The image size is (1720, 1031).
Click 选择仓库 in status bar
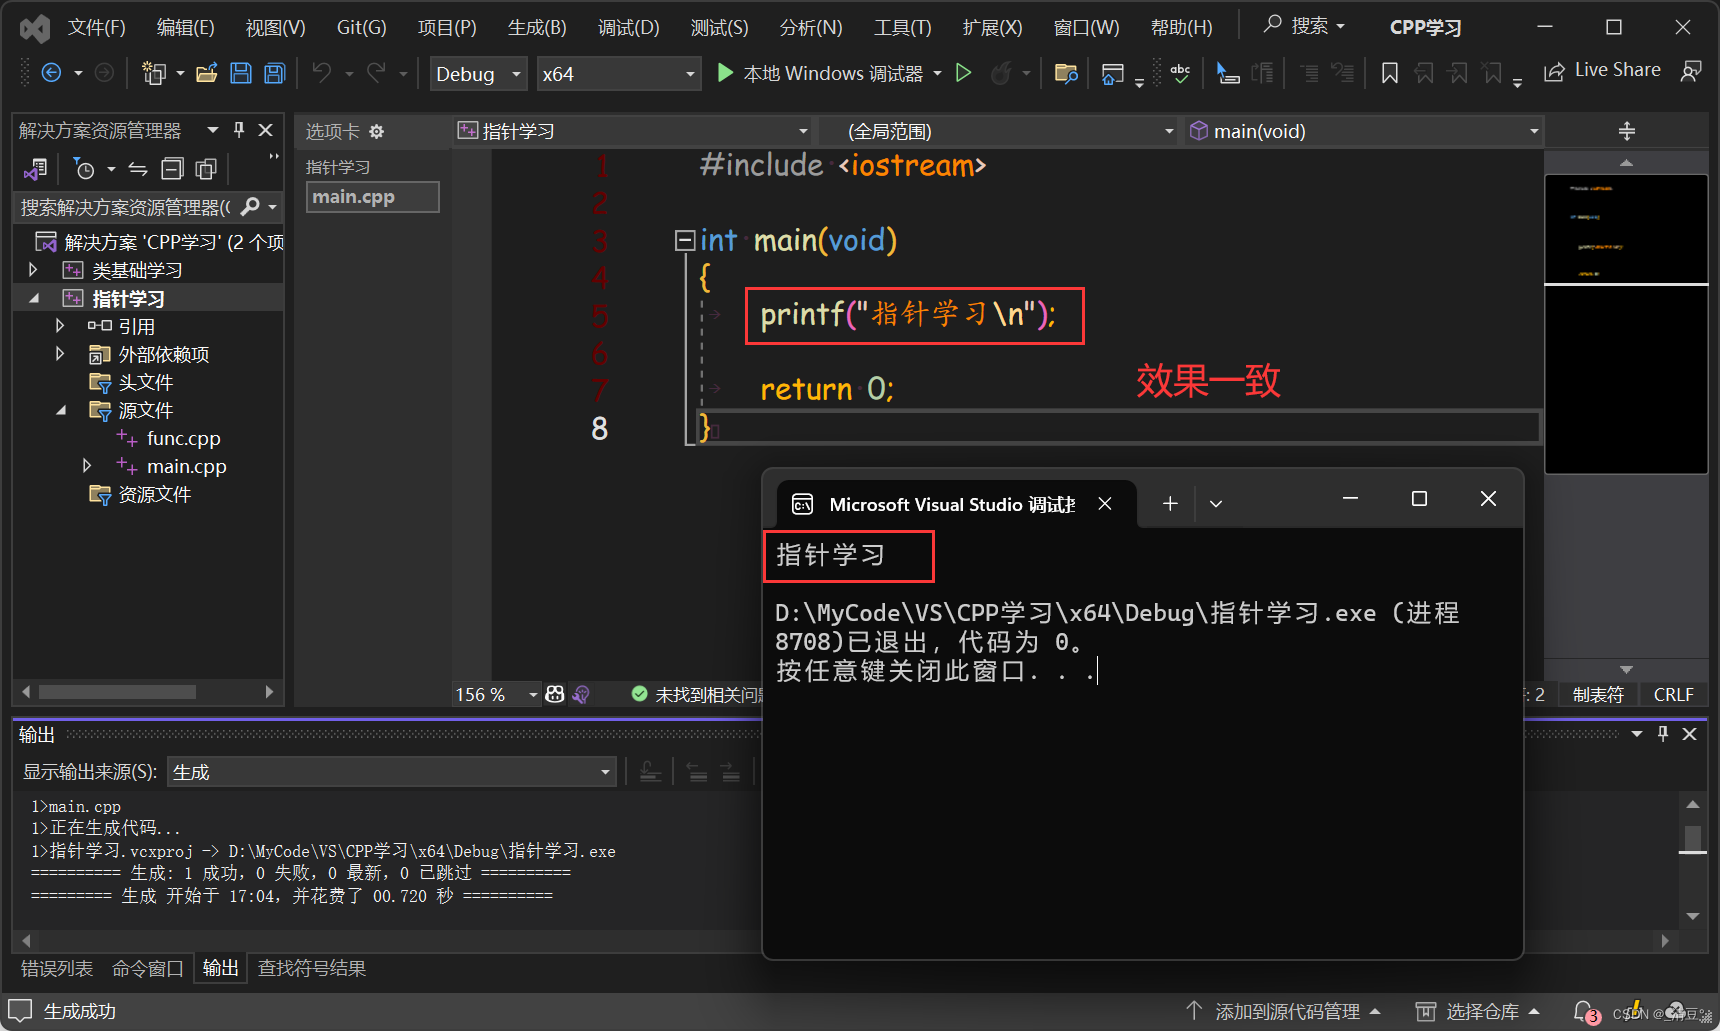tap(1478, 1012)
